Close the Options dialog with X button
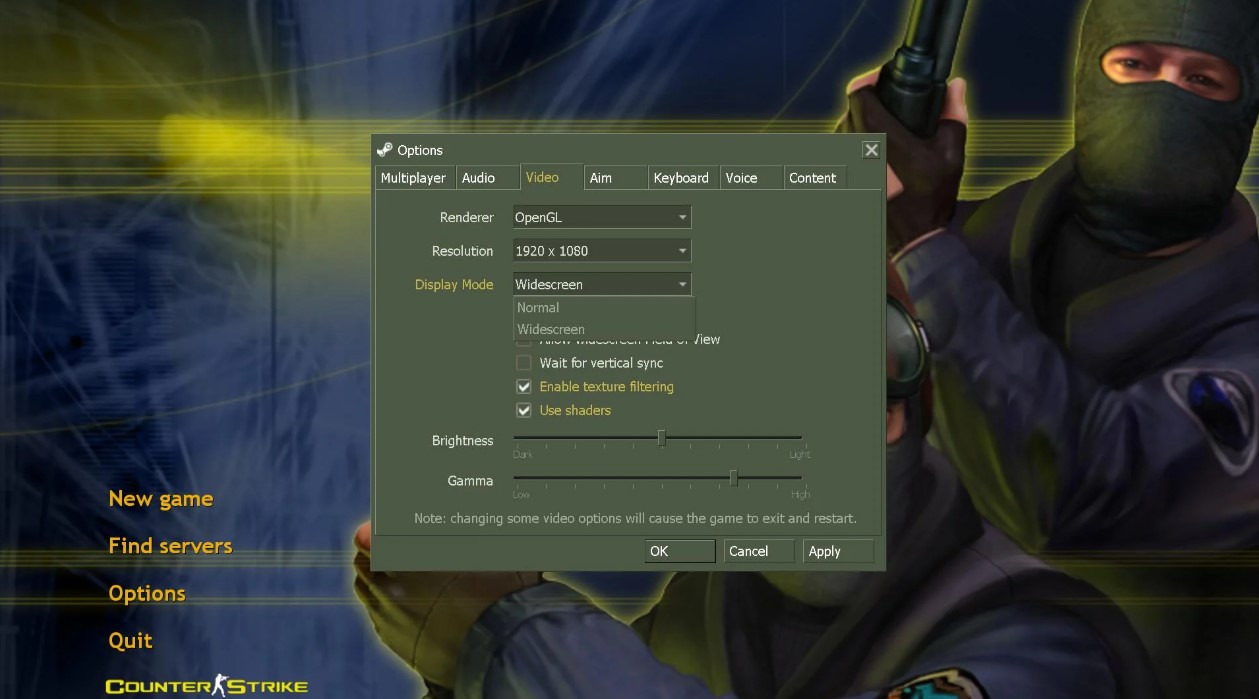Viewport: 1259px width, 699px height. tap(871, 150)
